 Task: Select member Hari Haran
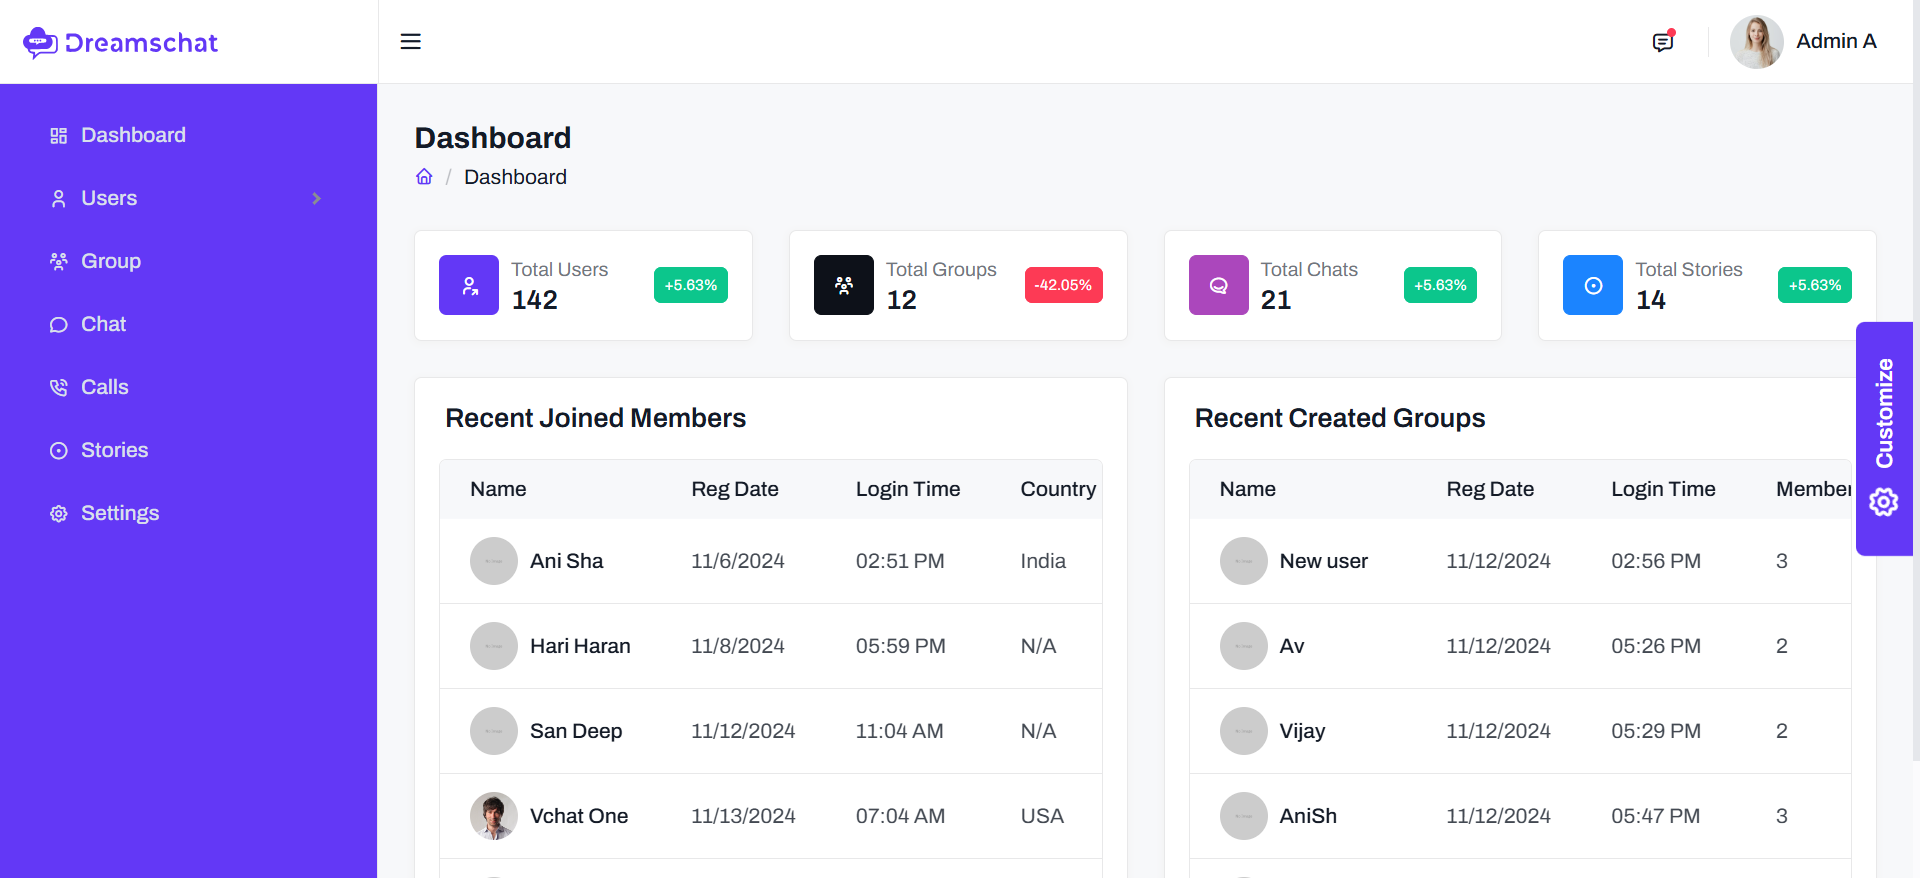coord(580,646)
